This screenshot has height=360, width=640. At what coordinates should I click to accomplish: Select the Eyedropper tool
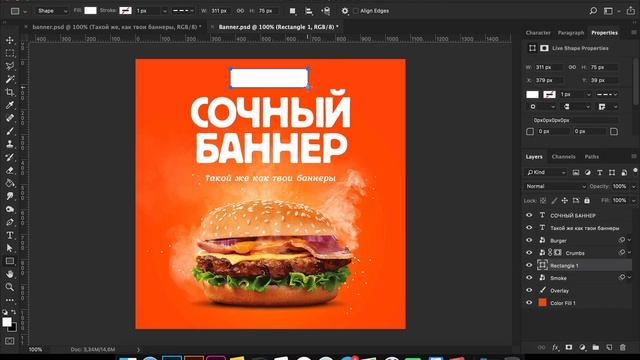[10, 105]
